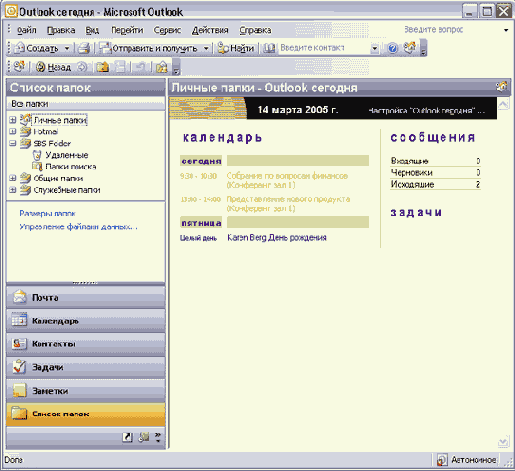Open the Календарь pane
The height and width of the screenshot is (471, 515).
coord(86,321)
